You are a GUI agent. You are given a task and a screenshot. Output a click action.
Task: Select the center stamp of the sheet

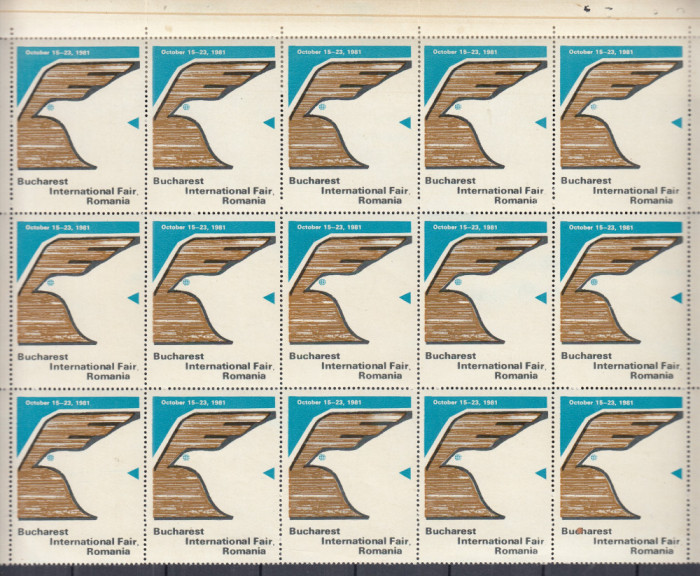click(350, 301)
